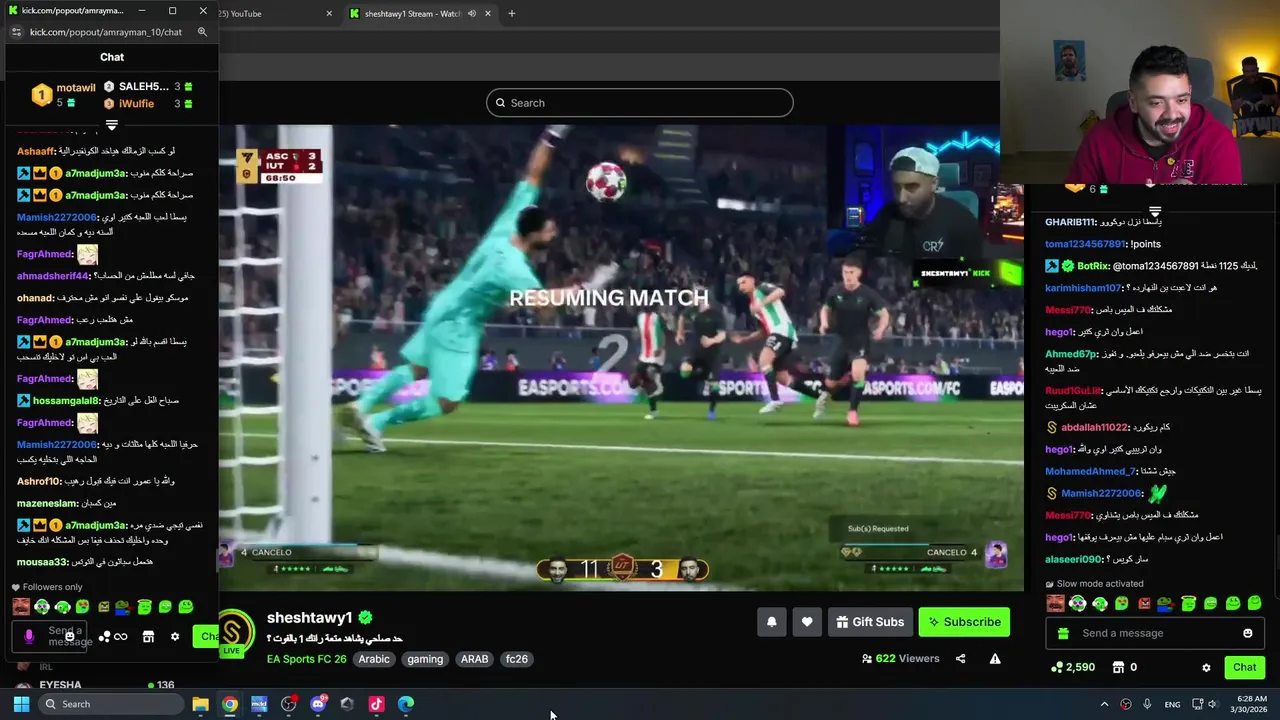
Task: Click the popout window address bar URL
Action: click(106, 32)
